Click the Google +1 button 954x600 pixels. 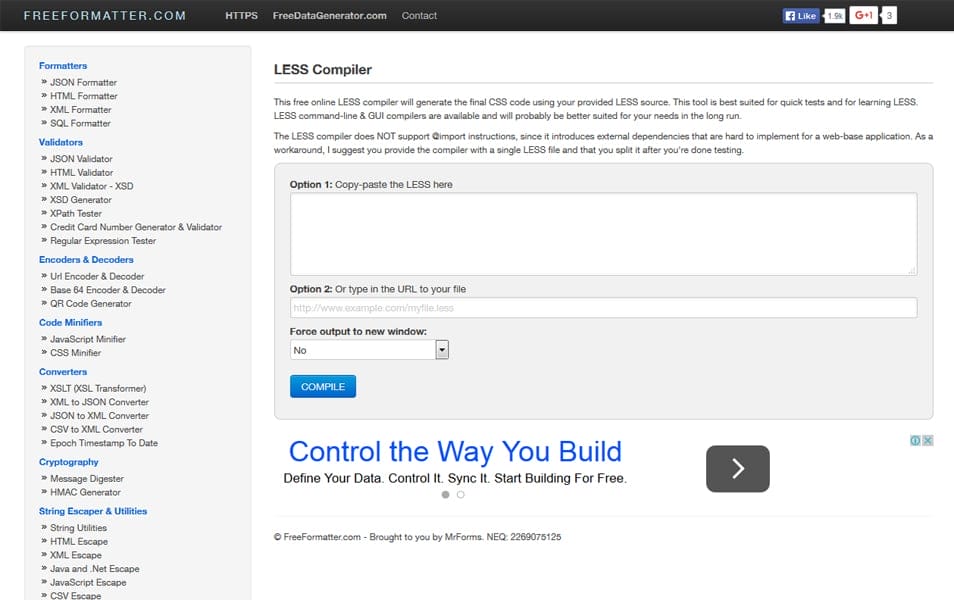point(863,15)
